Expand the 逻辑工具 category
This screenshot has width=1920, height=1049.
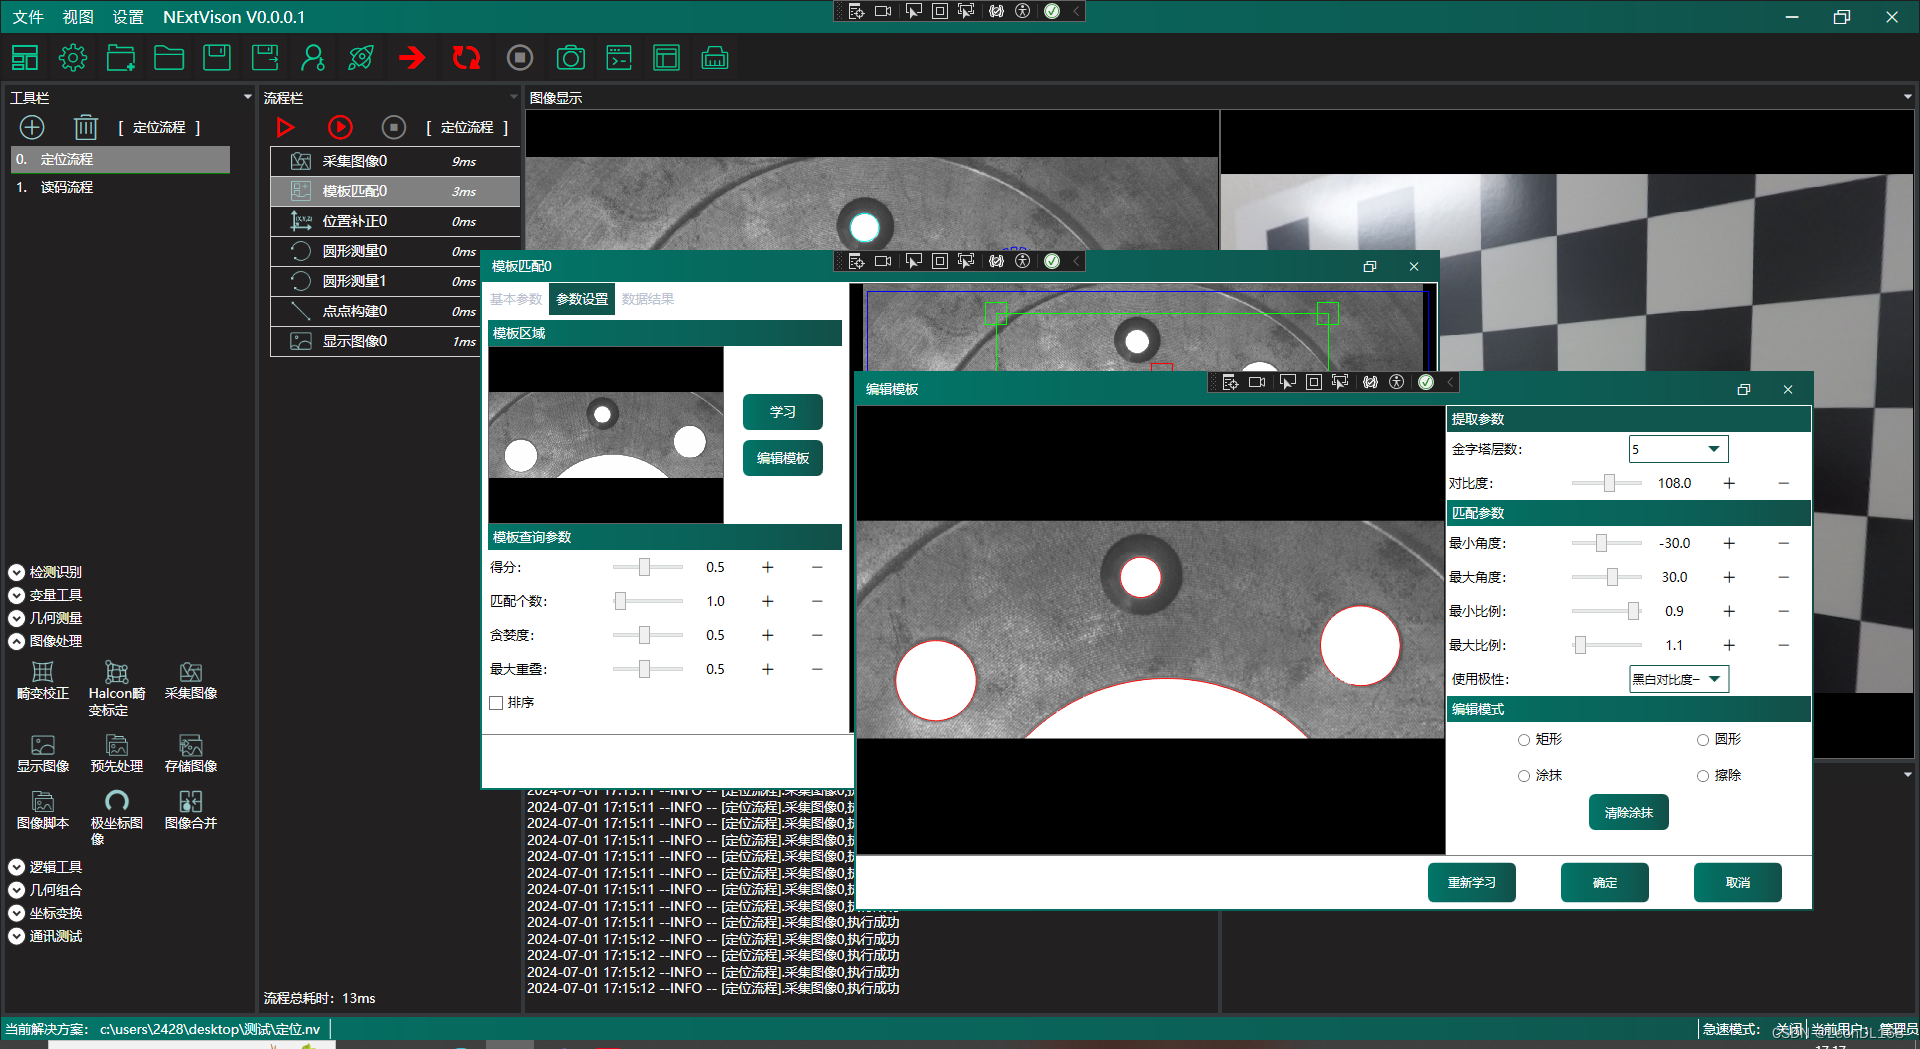(17, 867)
